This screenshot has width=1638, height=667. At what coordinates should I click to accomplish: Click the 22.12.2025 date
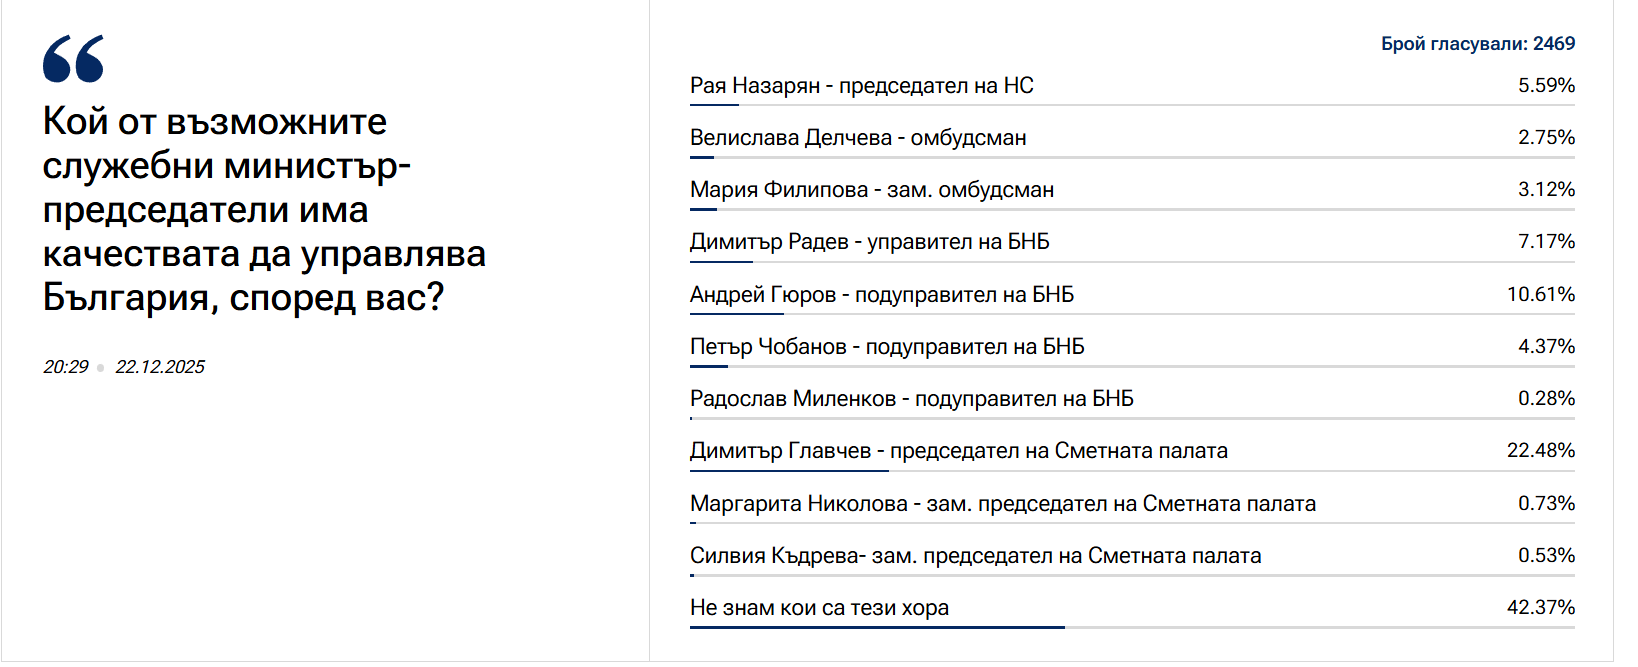pyautogui.click(x=160, y=367)
